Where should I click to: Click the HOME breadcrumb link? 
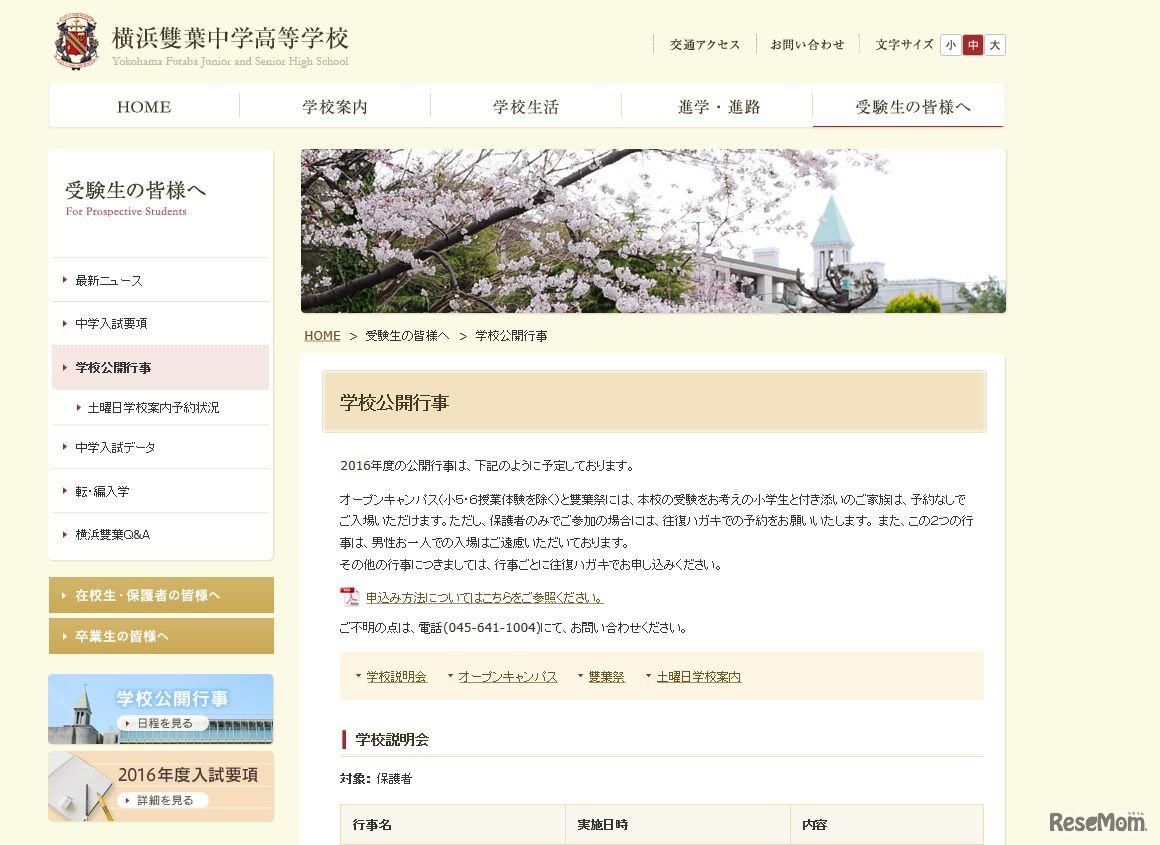coord(323,336)
